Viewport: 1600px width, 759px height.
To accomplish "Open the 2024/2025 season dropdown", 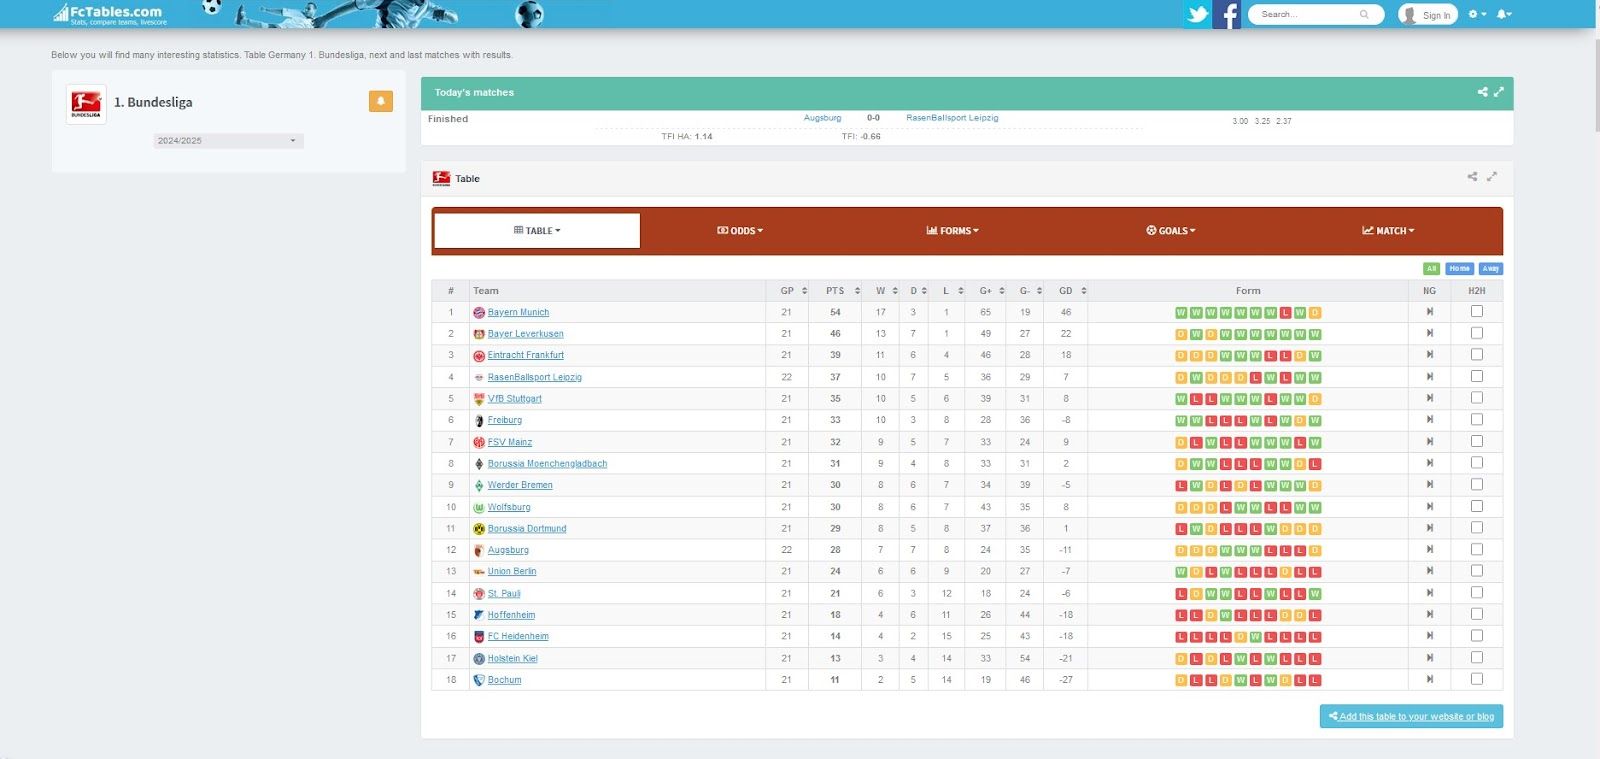I will pyautogui.click(x=228, y=141).
